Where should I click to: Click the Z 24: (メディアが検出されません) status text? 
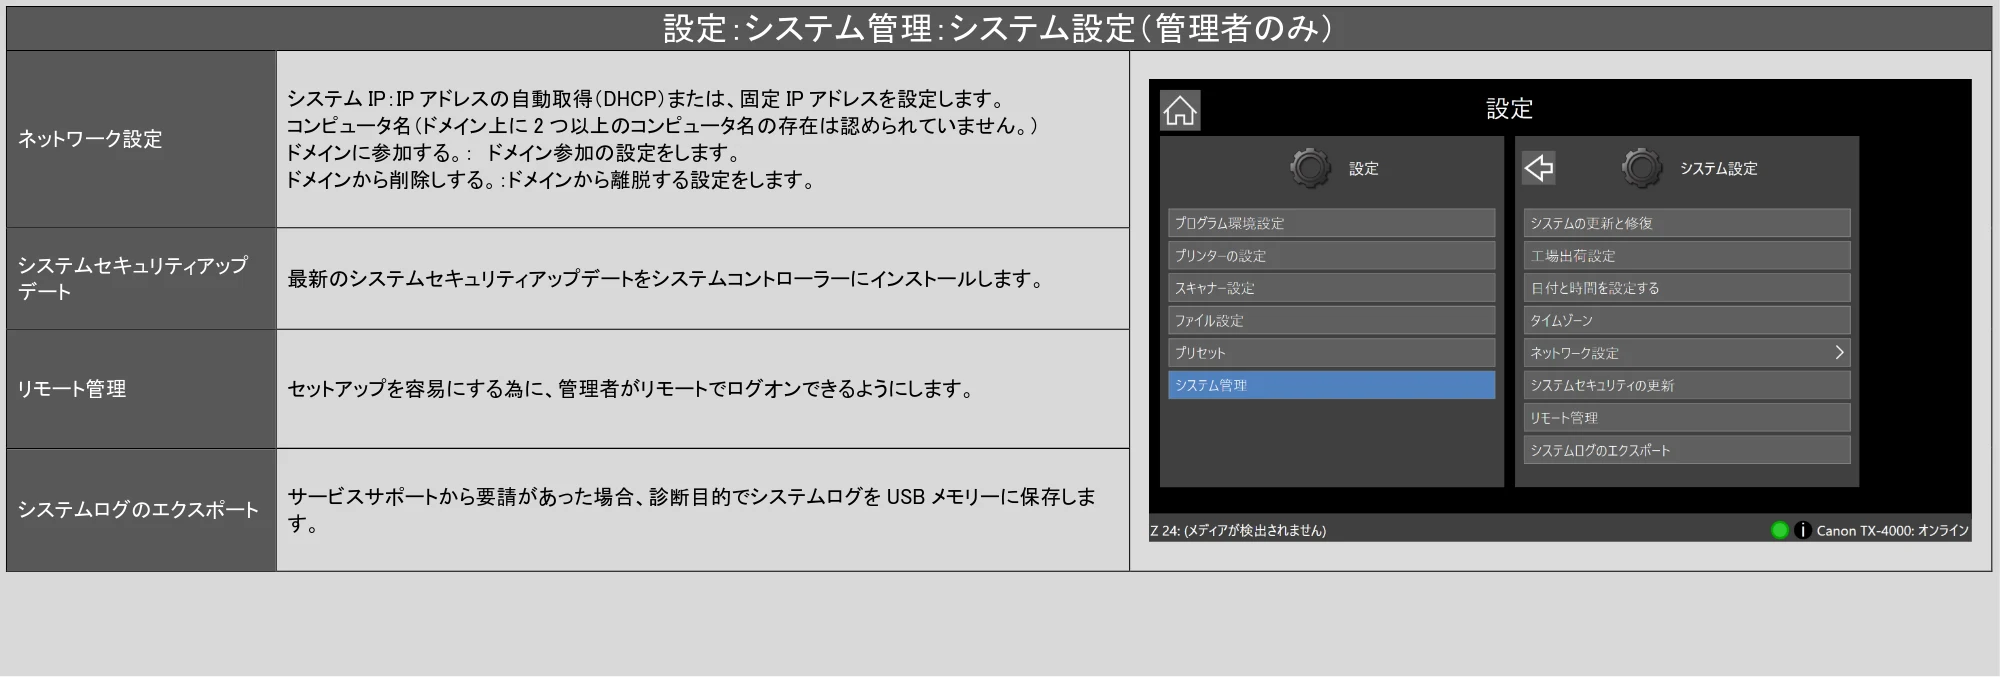pos(1238,531)
